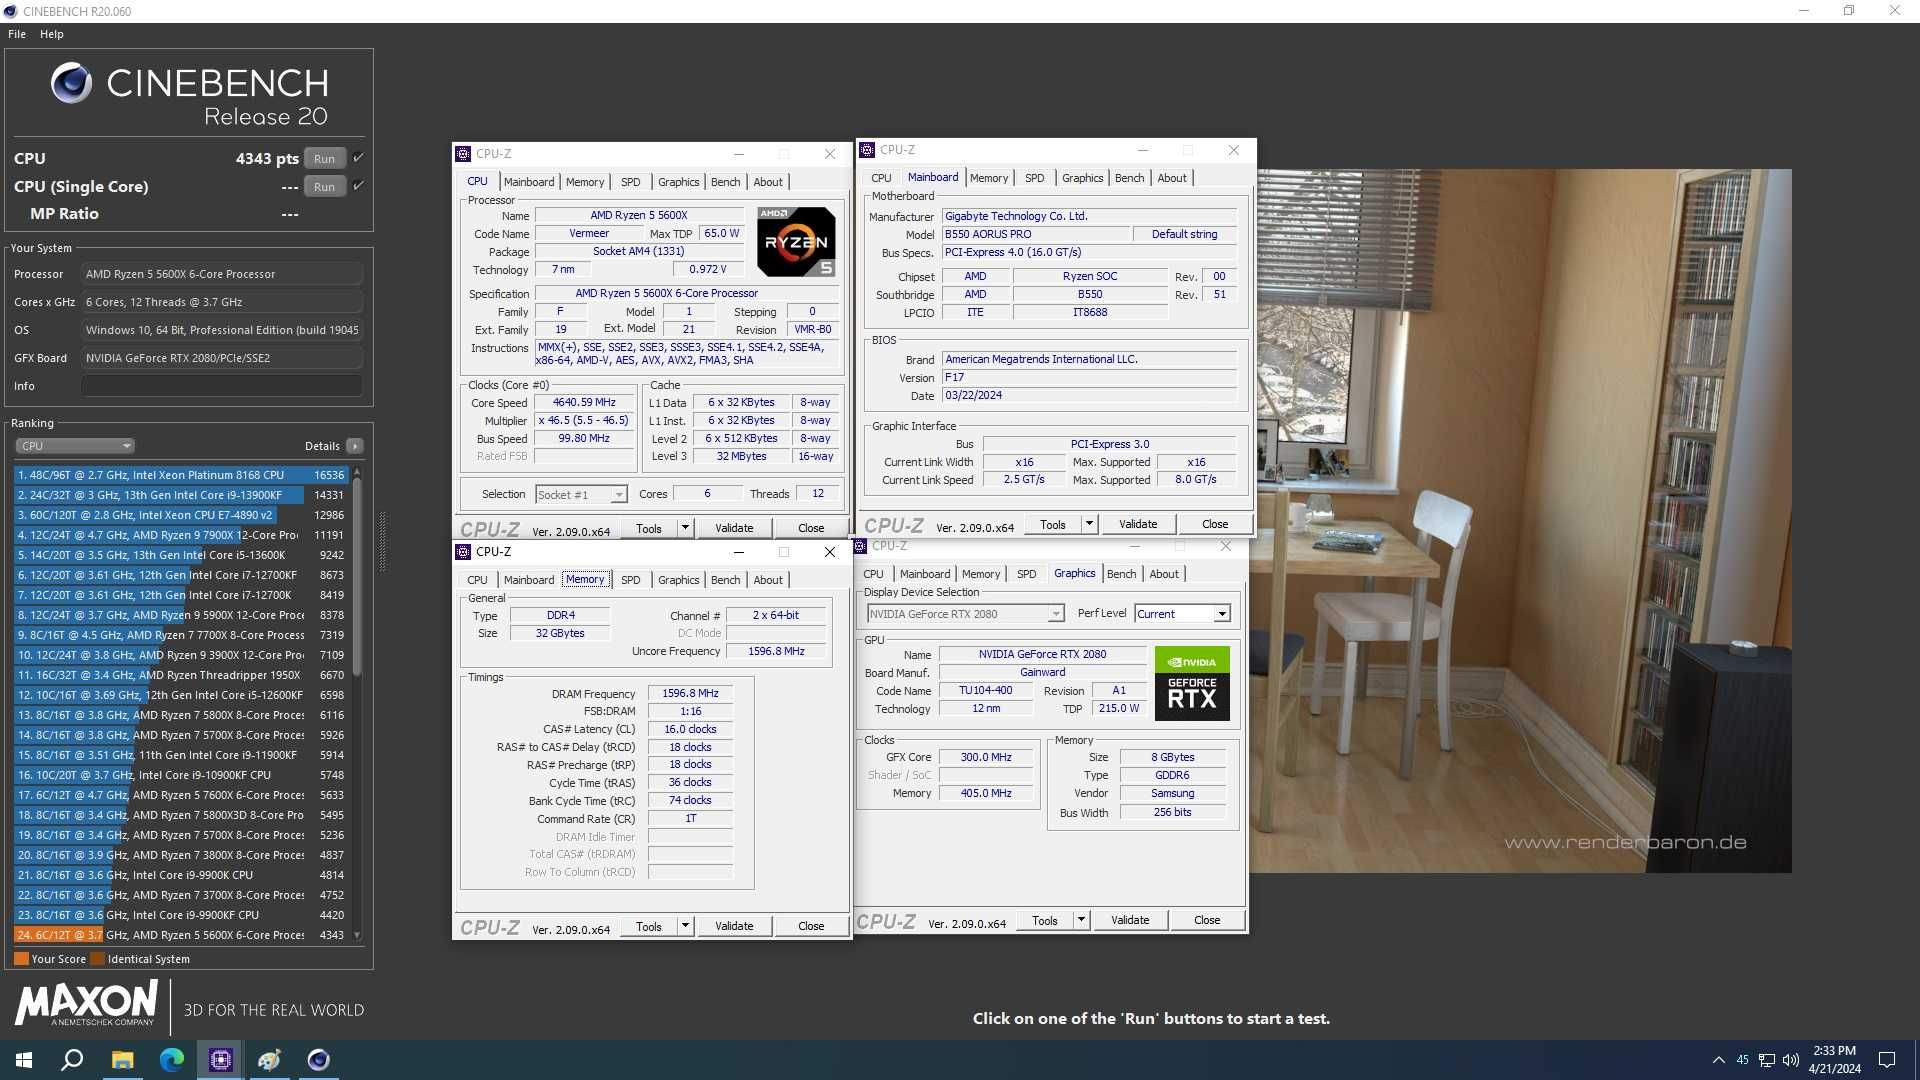Select Xeon Platinum 8168 ranking row
1920x1080 pixels.
coord(181,475)
